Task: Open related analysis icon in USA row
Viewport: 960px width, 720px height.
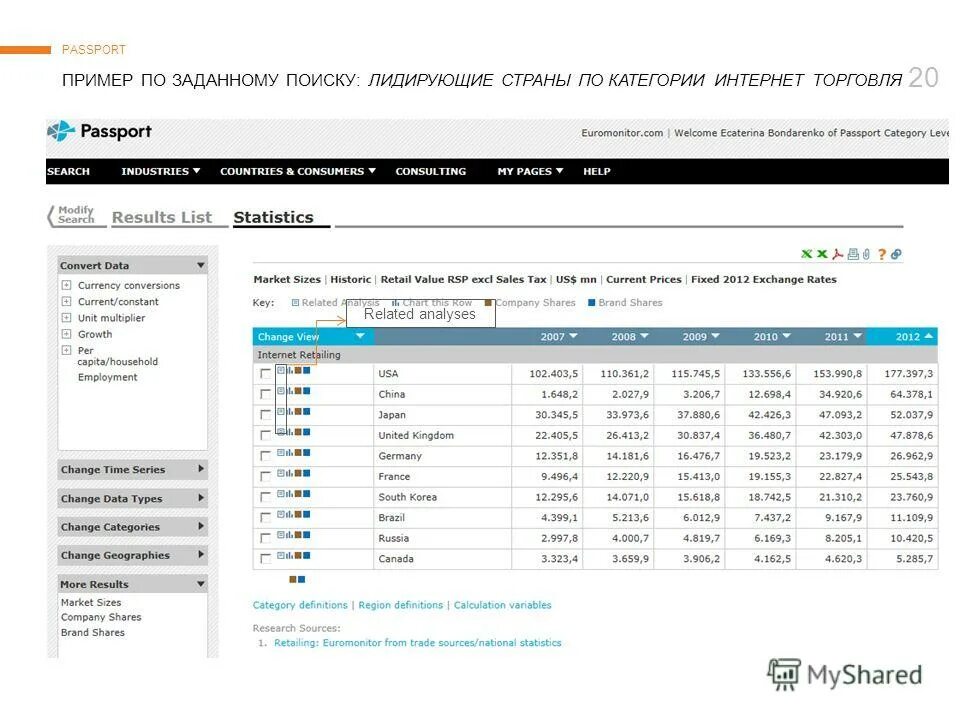Action: [281, 370]
